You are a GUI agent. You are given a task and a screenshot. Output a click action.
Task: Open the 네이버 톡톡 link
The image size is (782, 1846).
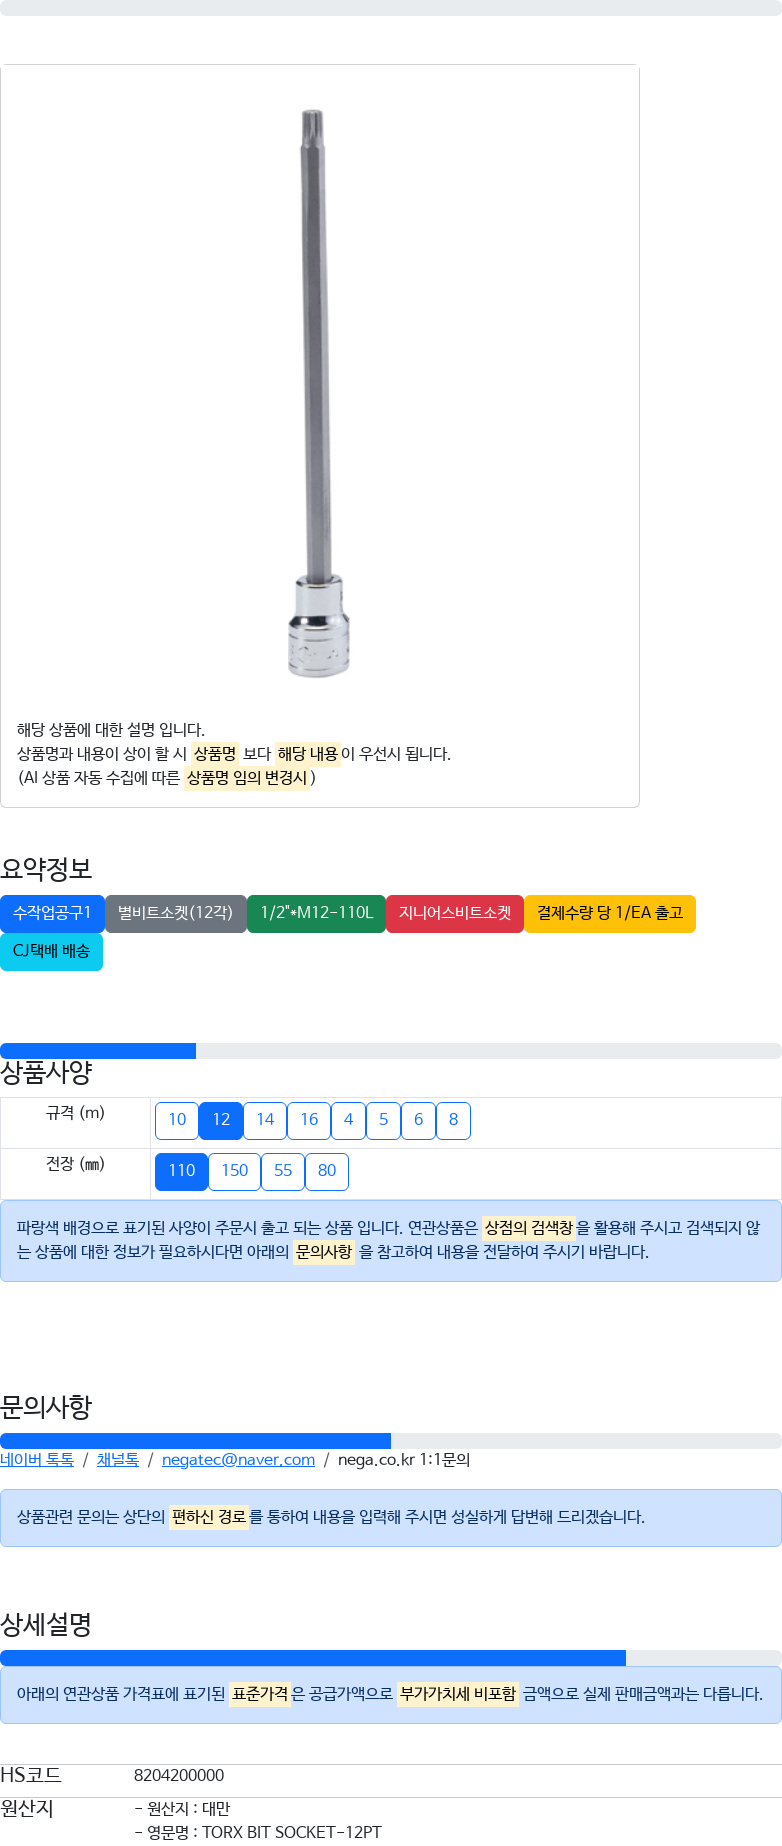[x=37, y=1460]
